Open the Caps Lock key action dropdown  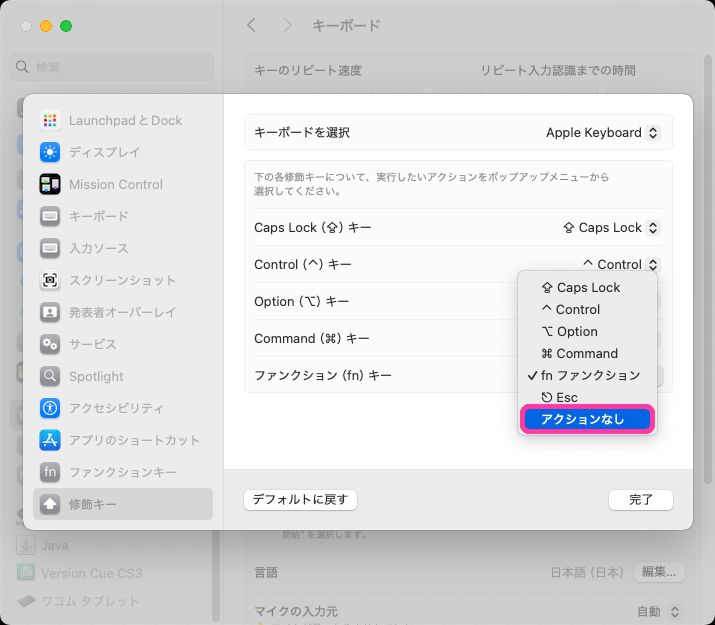click(611, 228)
